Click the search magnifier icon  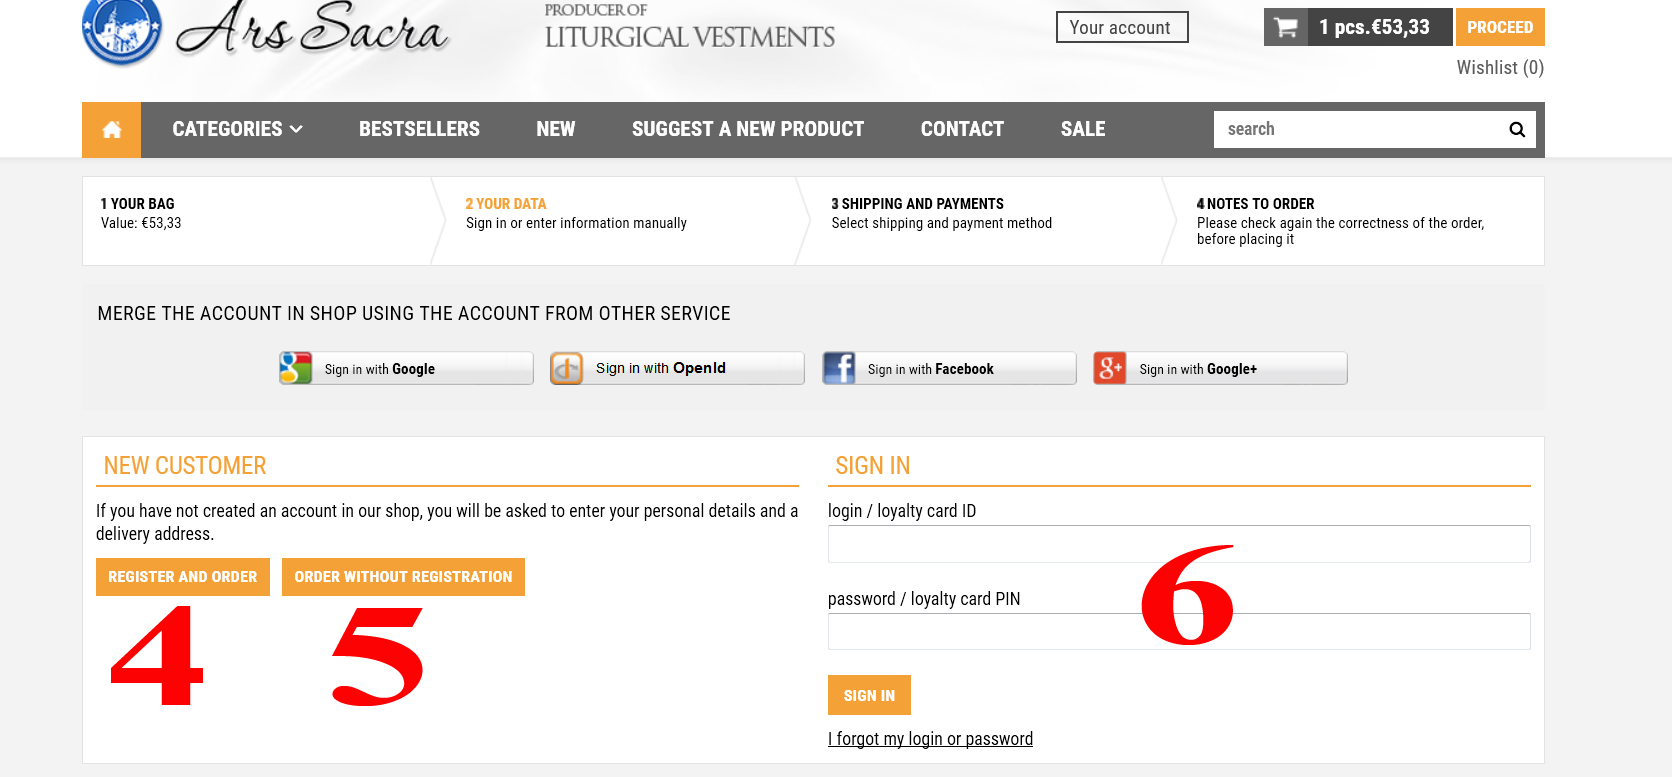point(1517,129)
